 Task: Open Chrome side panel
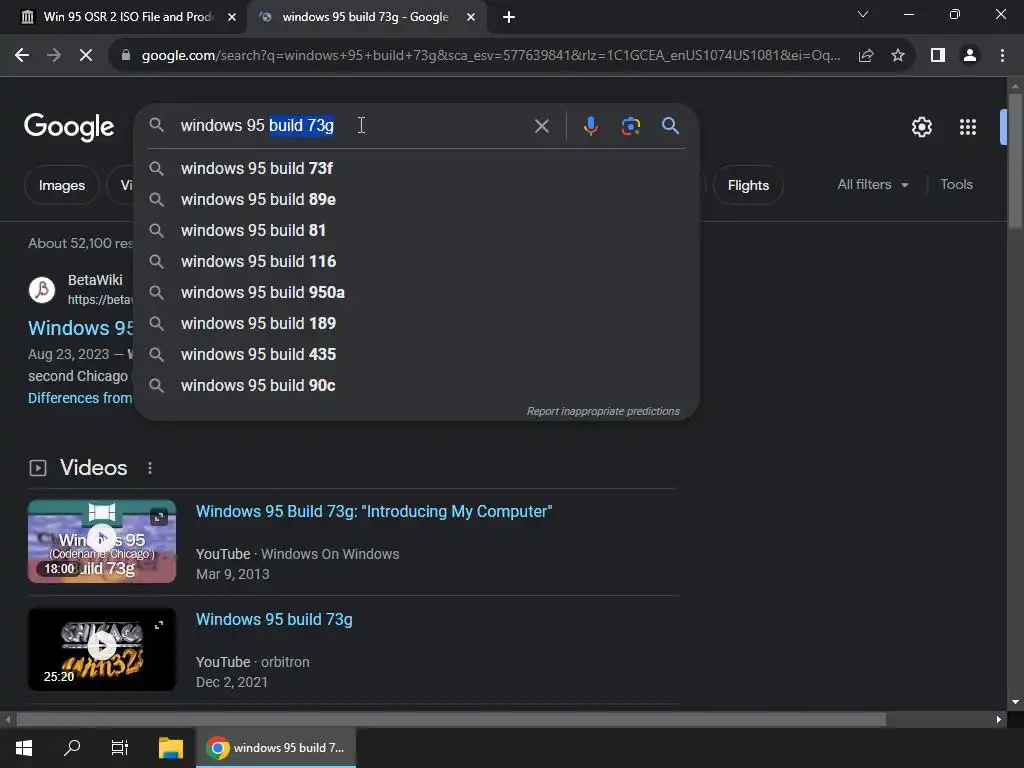click(x=938, y=56)
